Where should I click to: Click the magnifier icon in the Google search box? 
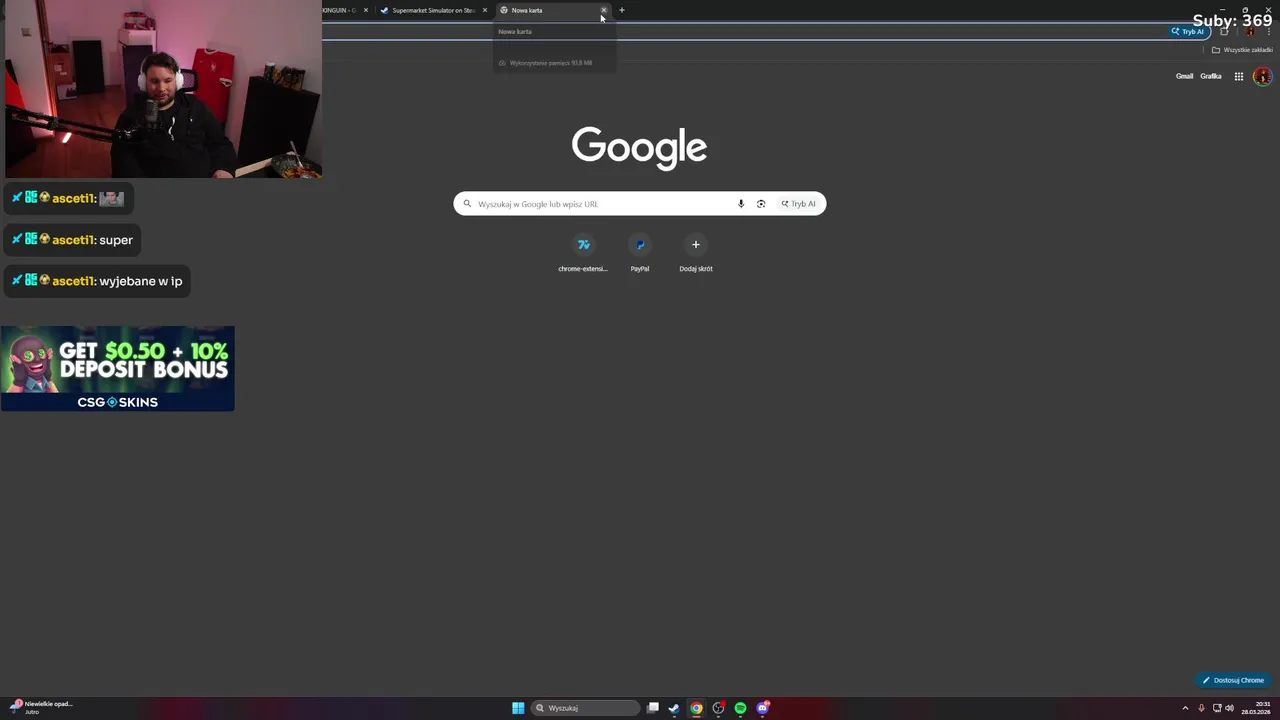[467, 204]
